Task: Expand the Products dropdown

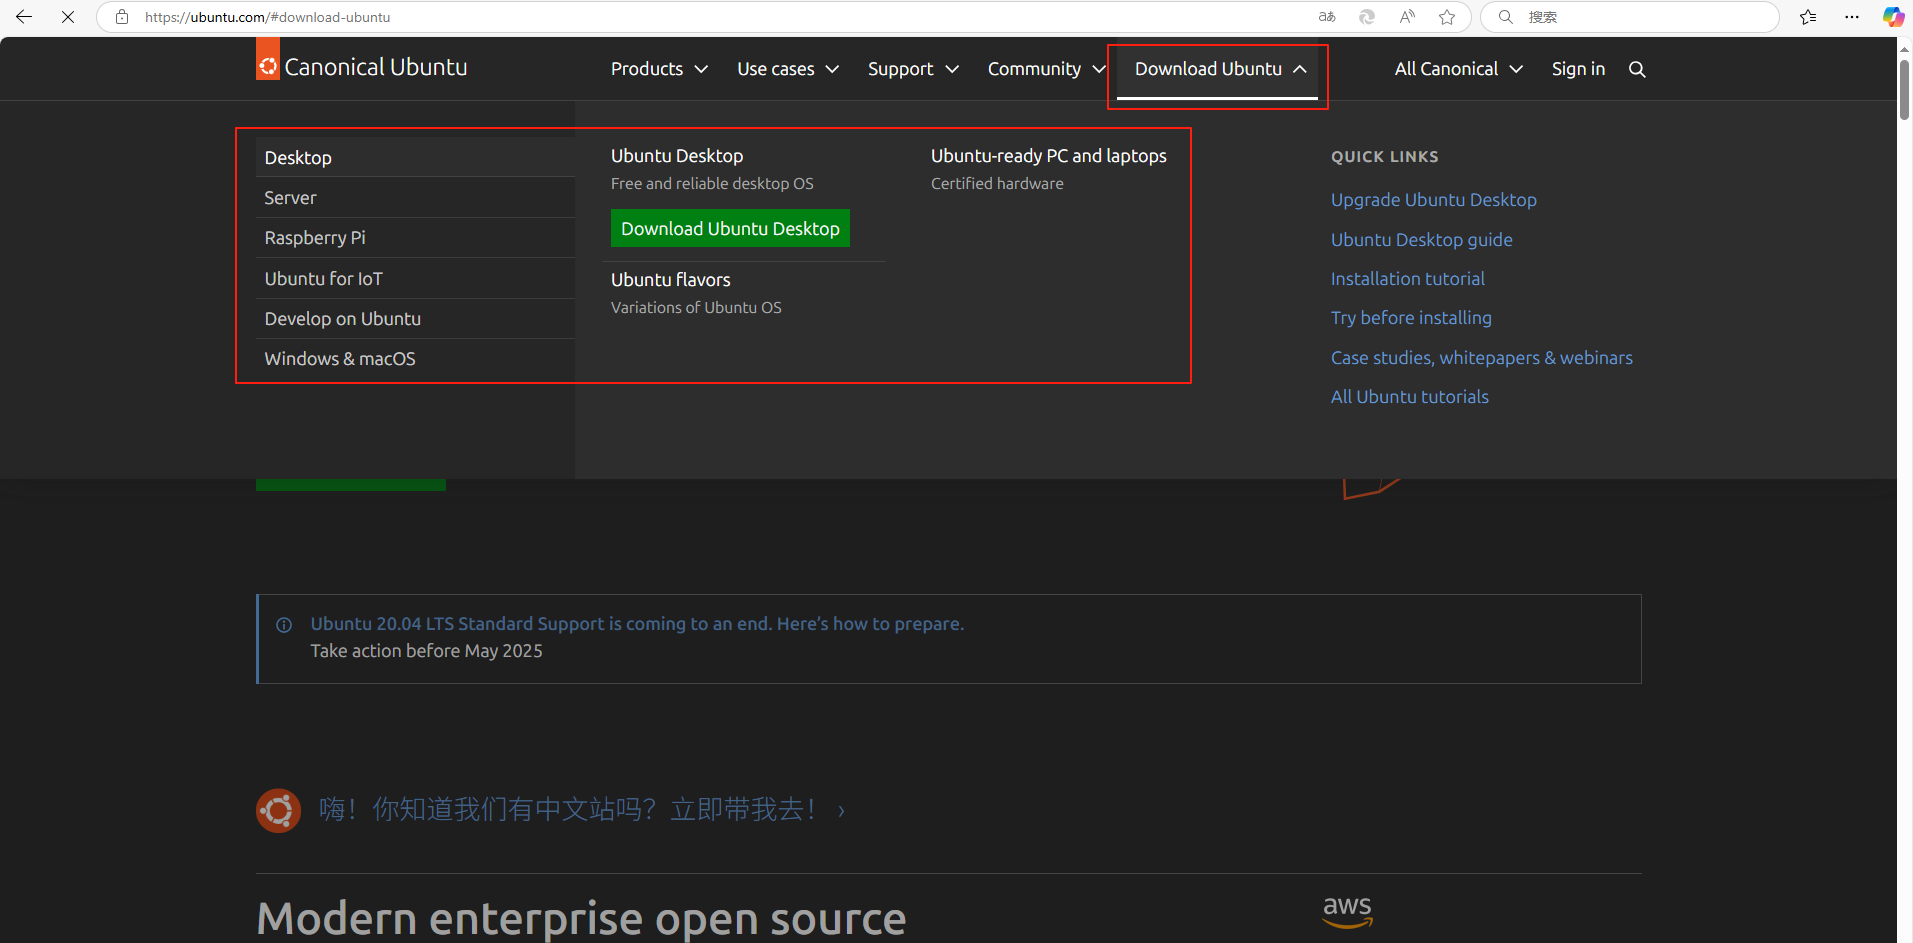Action: (x=659, y=69)
